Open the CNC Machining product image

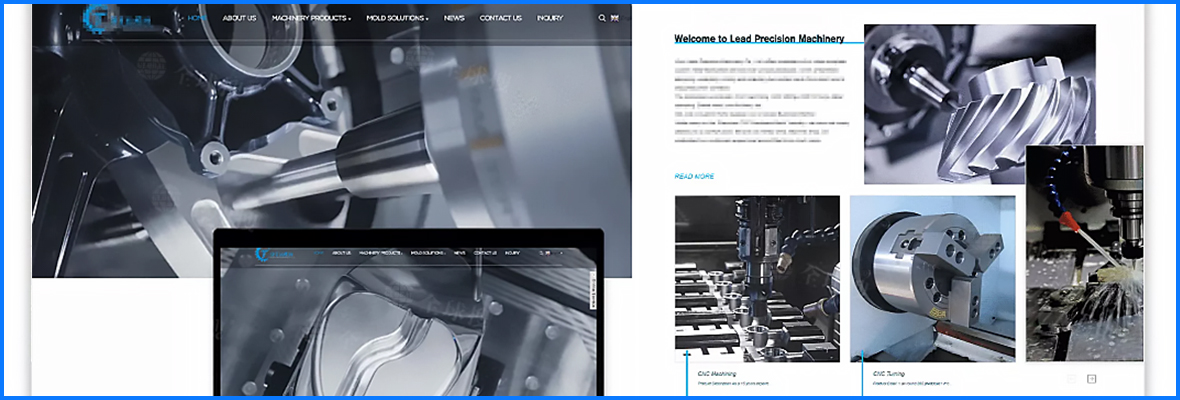(757, 279)
